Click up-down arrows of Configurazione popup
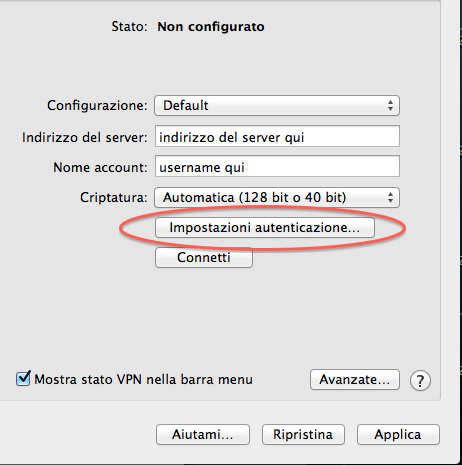 (x=390, y=106)
